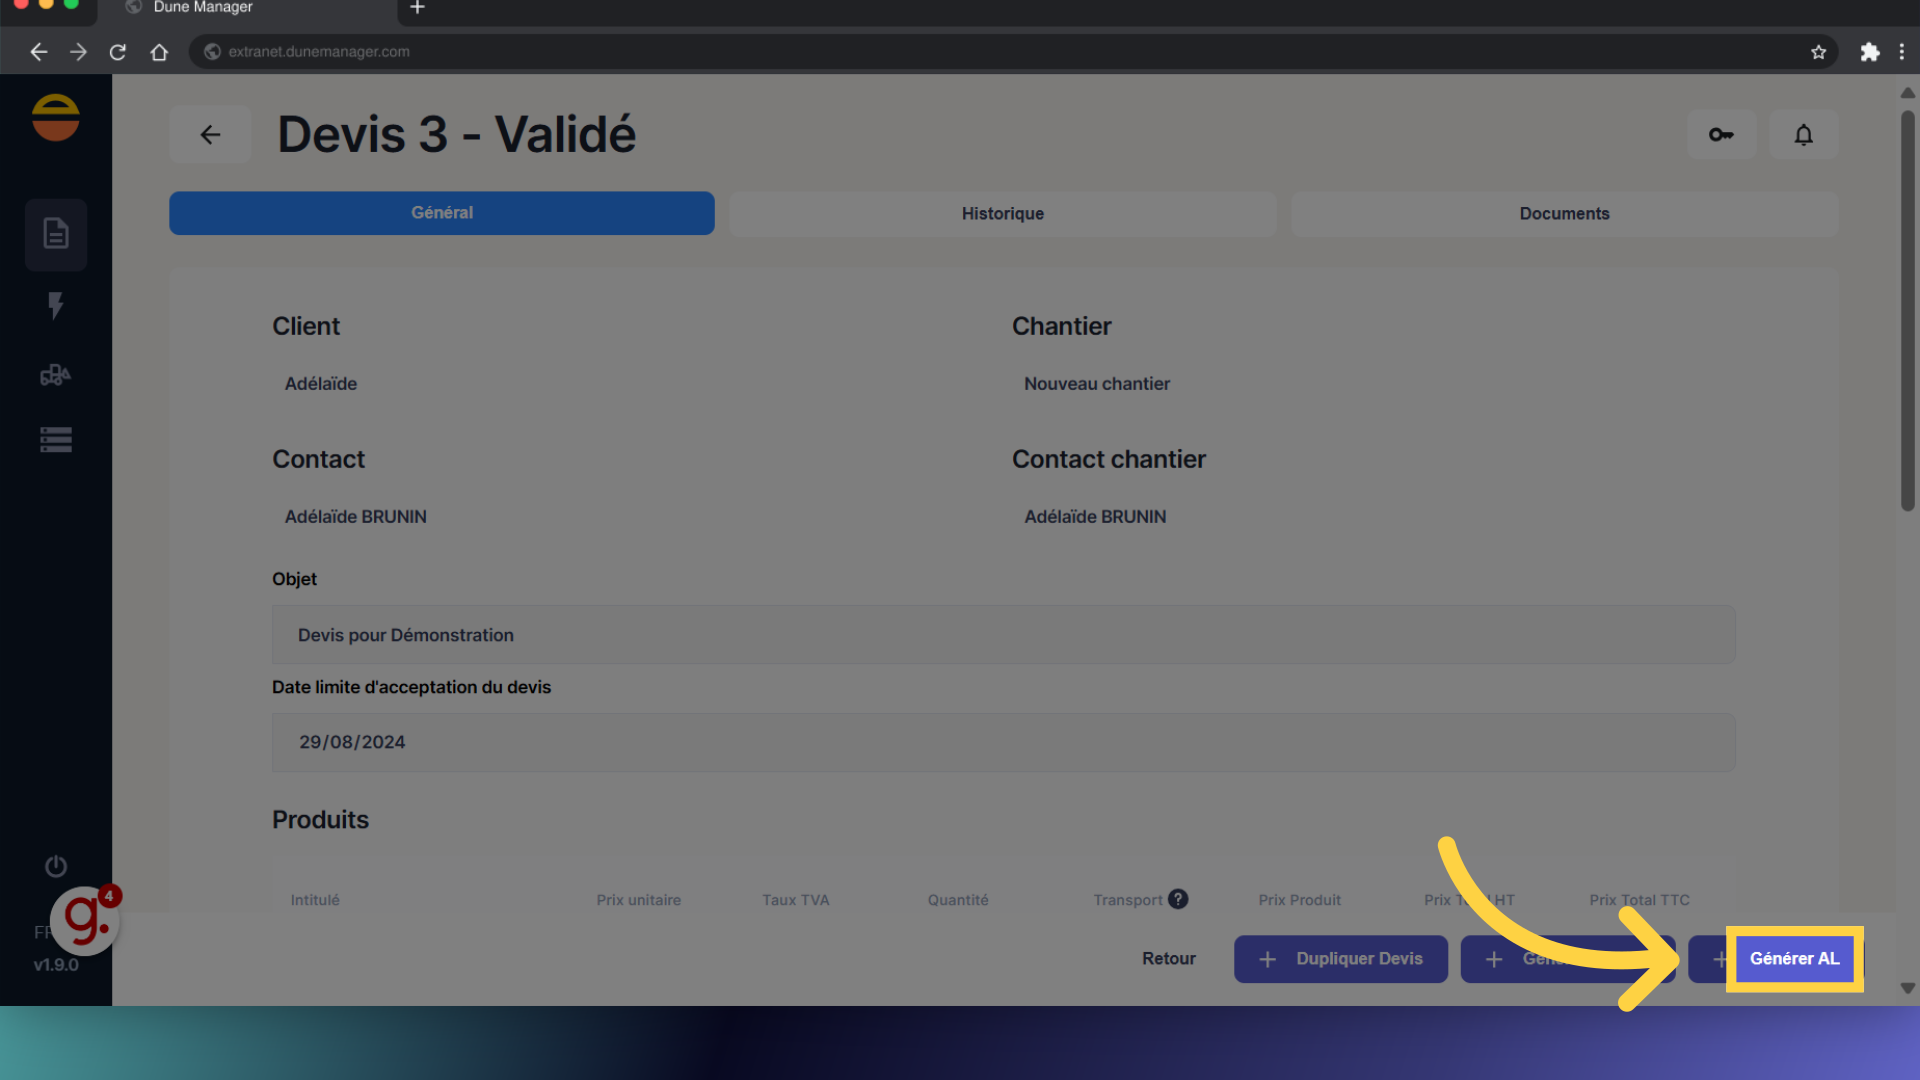This screenshot has width=1920, height=1080.
Task: Click the Transport help question mark icon
Action: coord(1178,899)
